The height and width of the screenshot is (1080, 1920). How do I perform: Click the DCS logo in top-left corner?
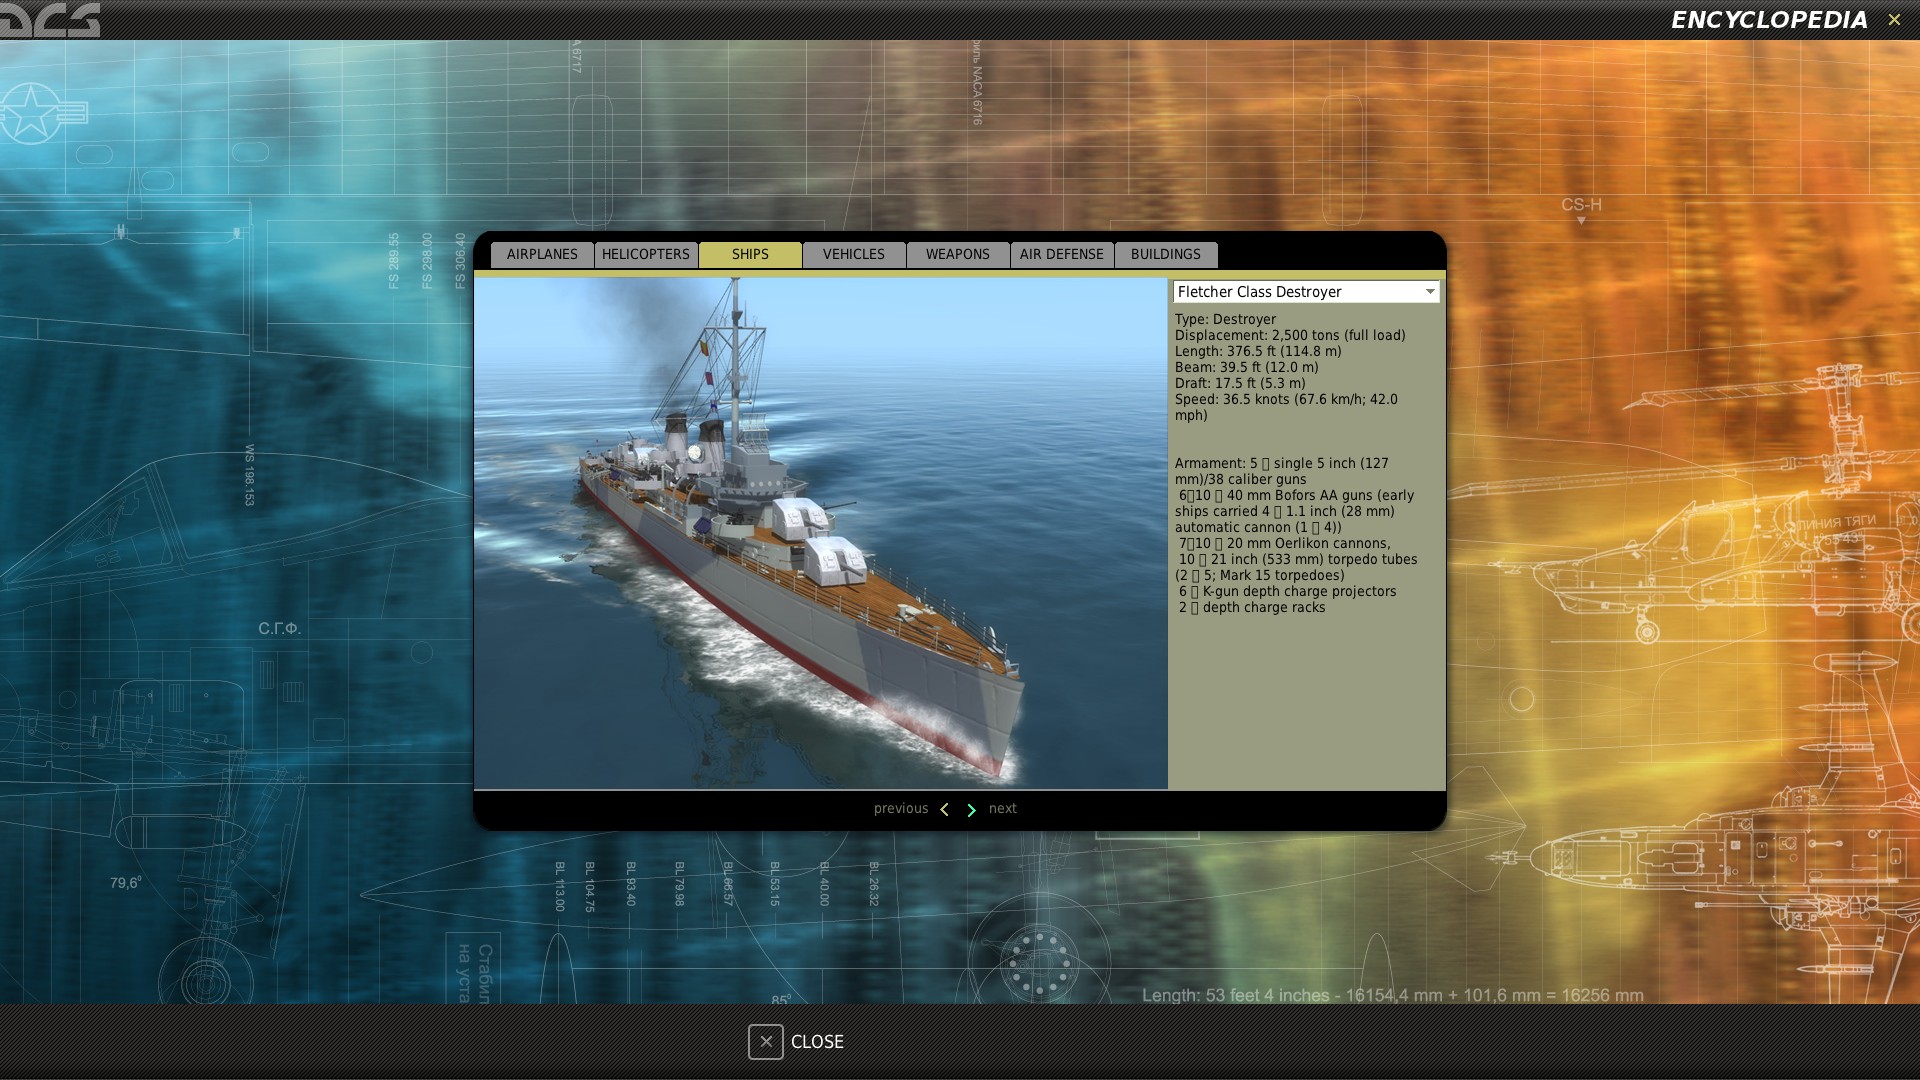[x=50, y=19]
